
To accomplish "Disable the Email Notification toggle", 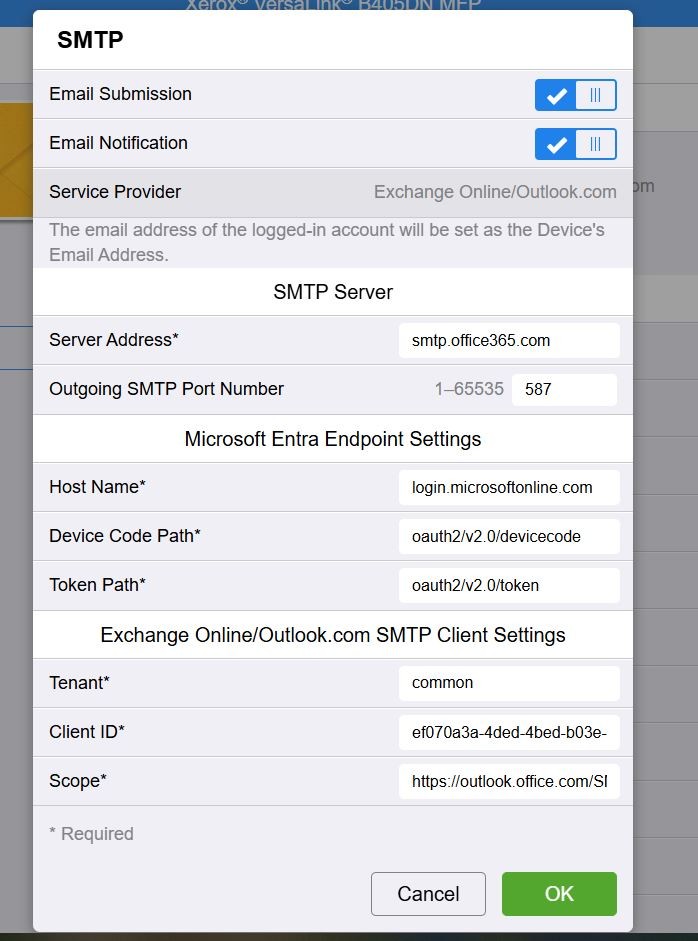I will (x=575, y=144).
